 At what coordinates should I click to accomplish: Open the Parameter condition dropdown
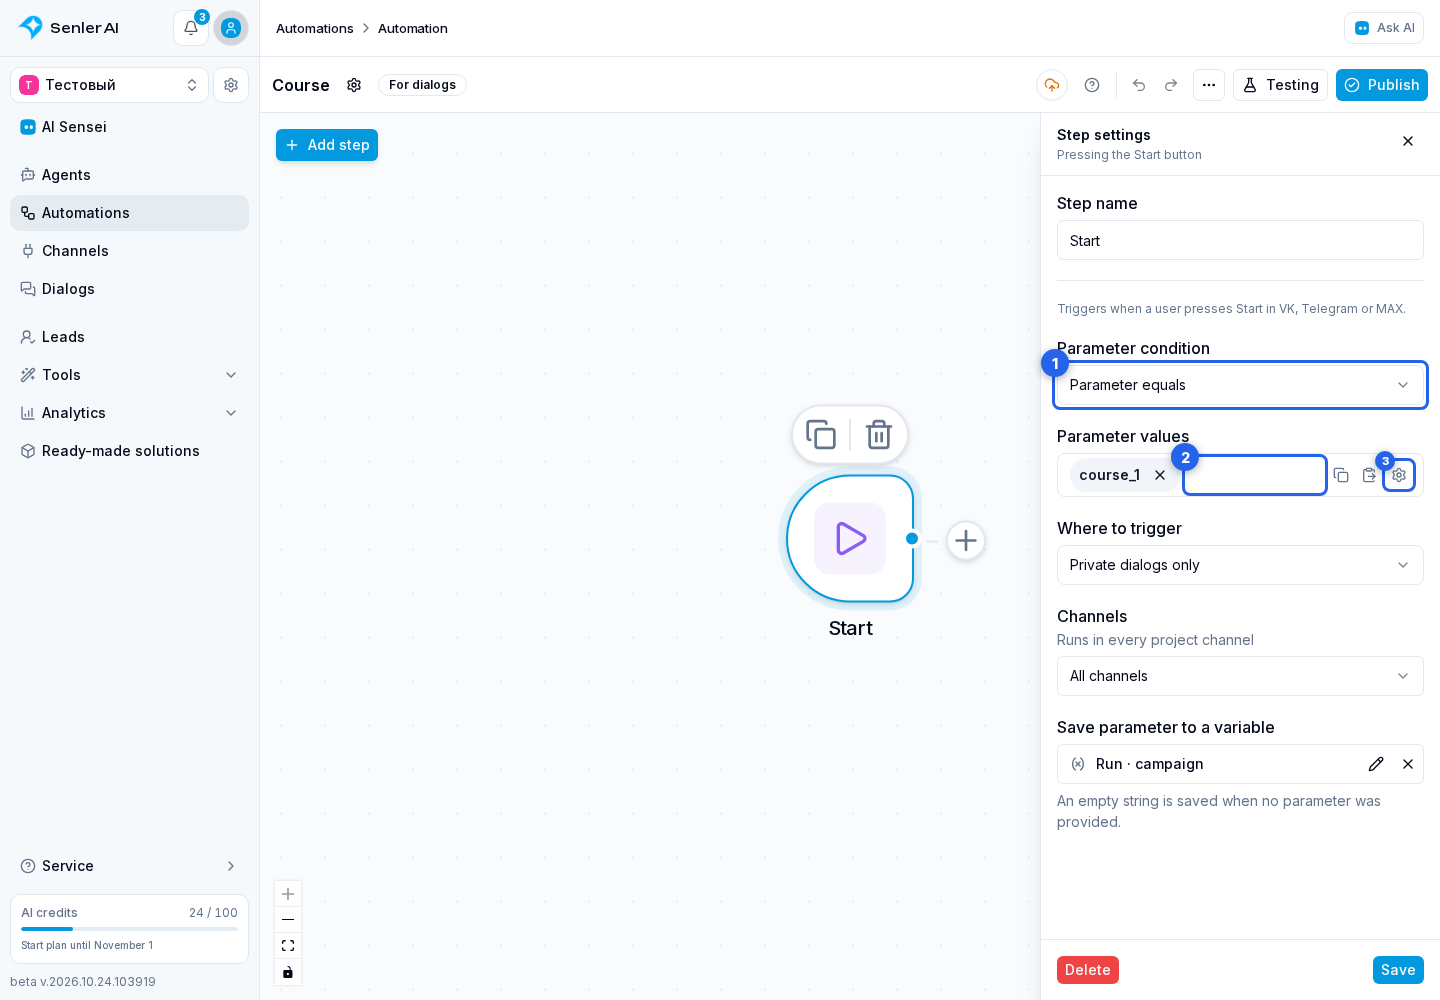1240,385
